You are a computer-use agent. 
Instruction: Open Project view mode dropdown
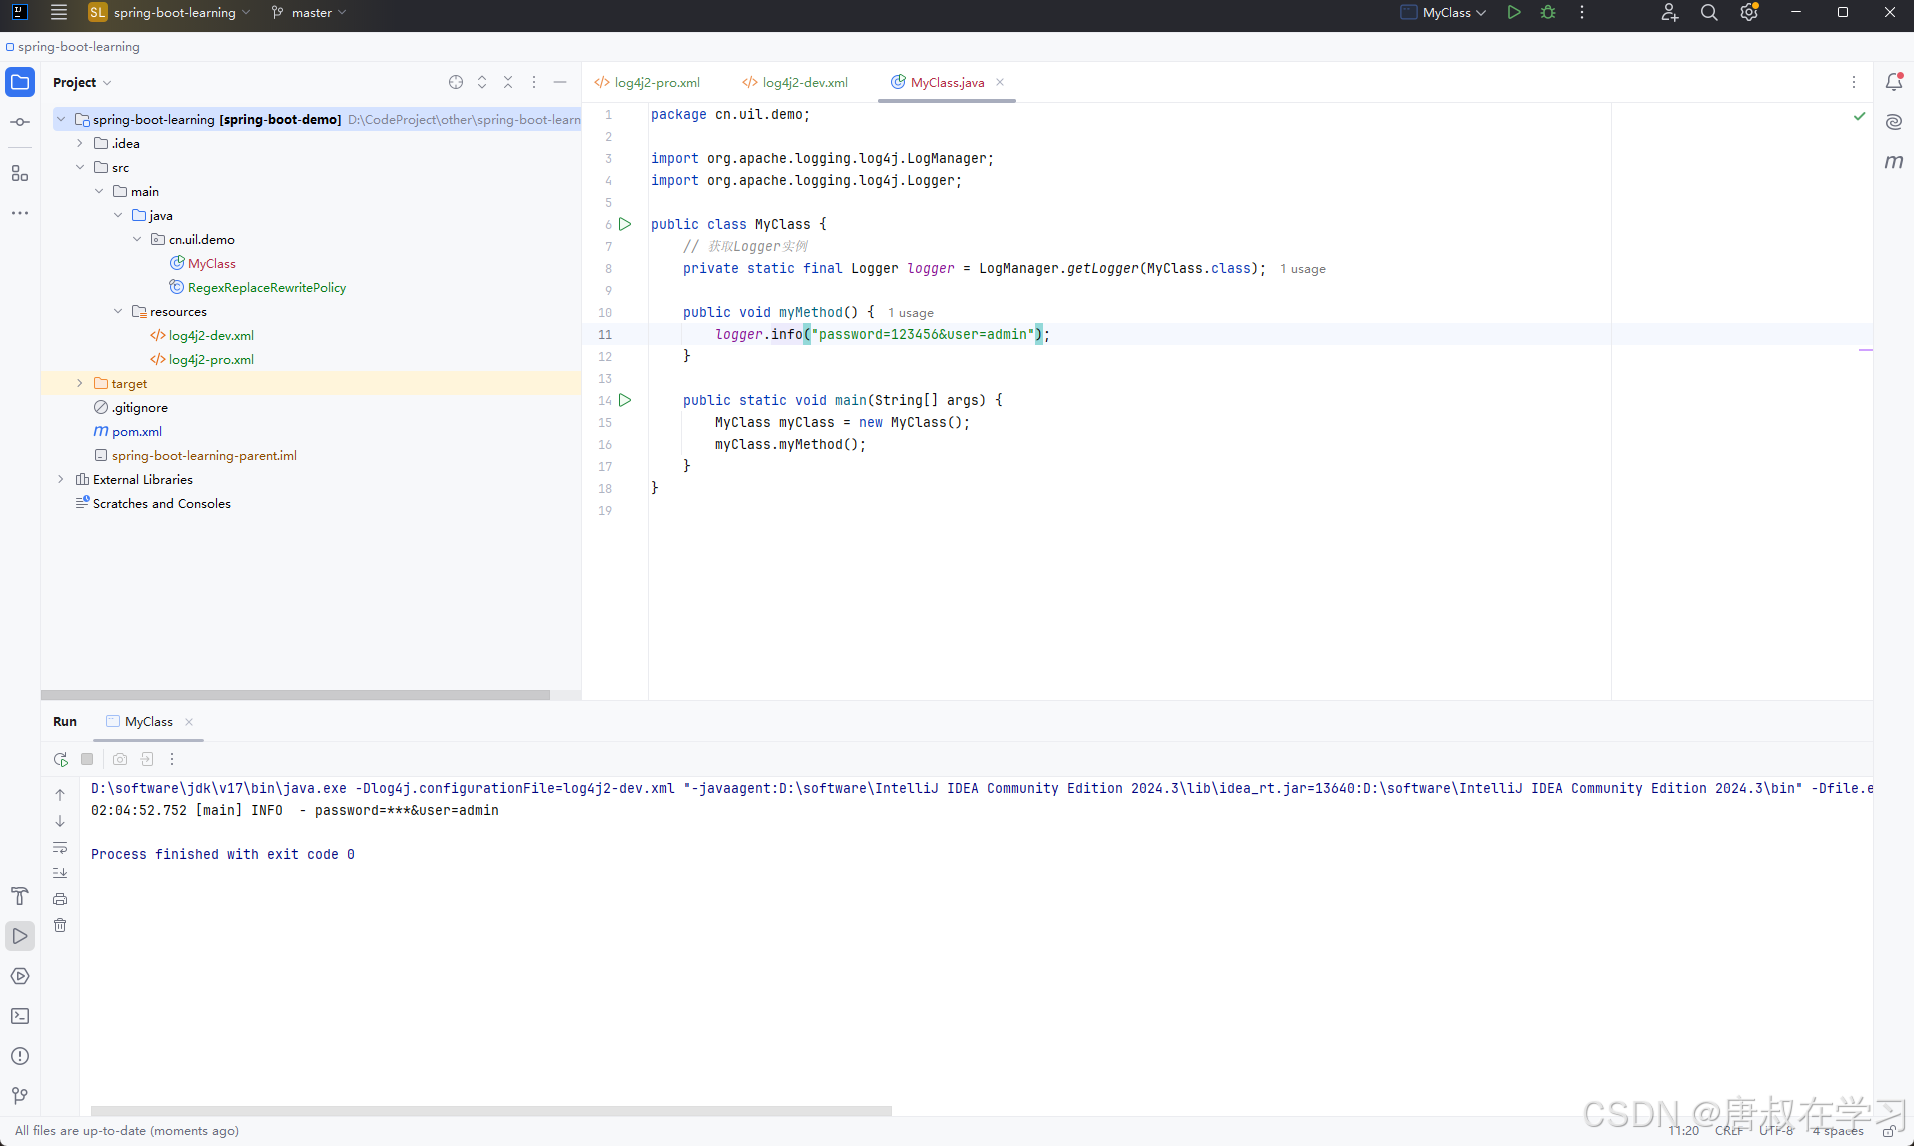pyautogui.click(x=82, y=82)
